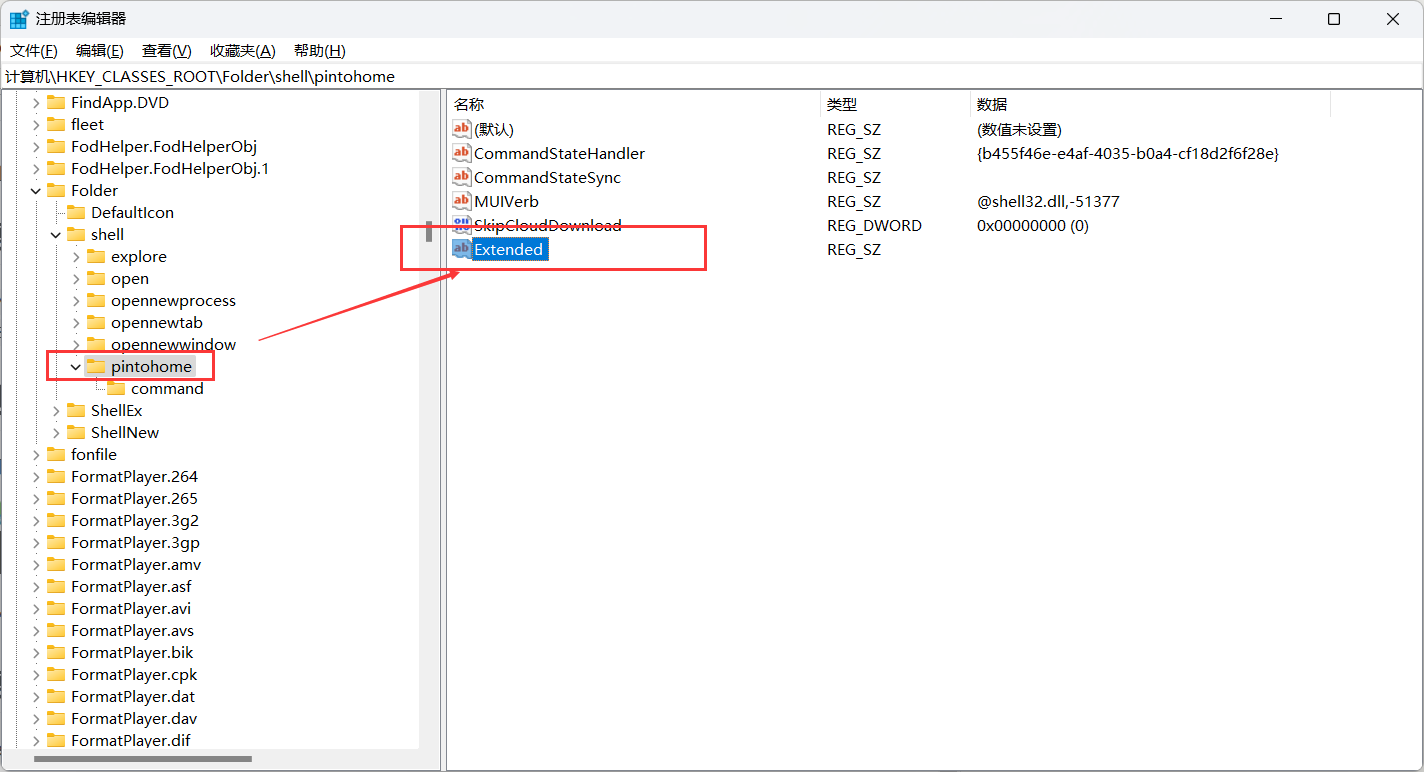Open the 文件(F) menu
Viewport: 1424px width, 772px height.
point(34,50)
